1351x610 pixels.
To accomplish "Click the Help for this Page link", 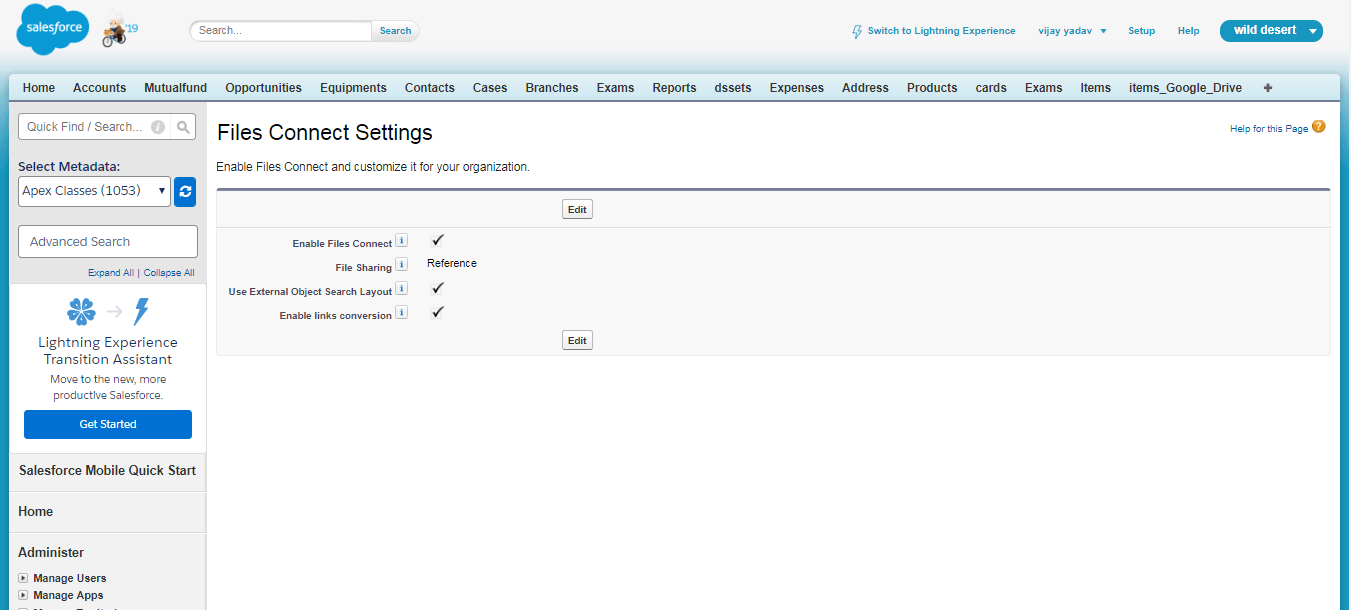I will coord(1269,128).
